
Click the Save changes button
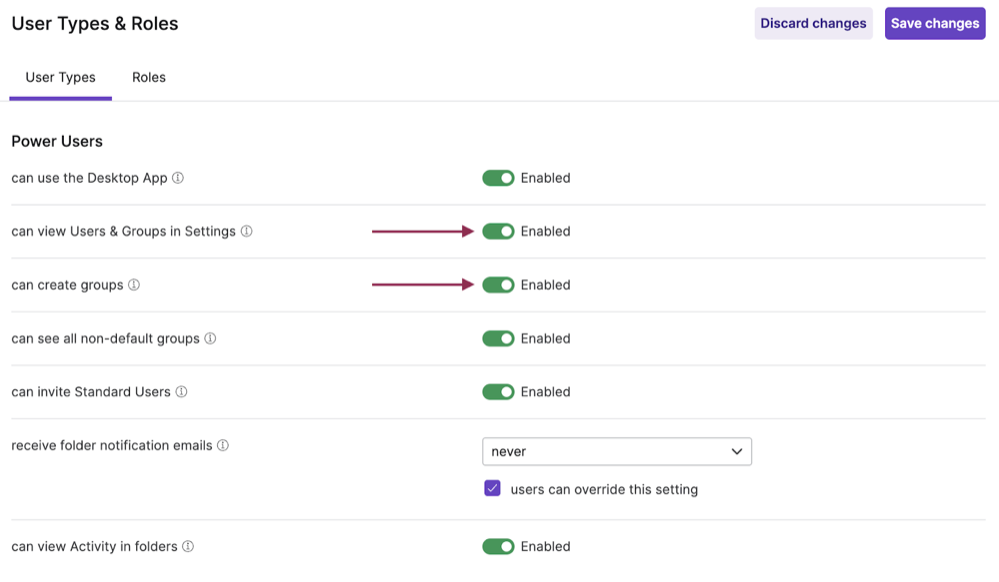(x=934, y=22)
